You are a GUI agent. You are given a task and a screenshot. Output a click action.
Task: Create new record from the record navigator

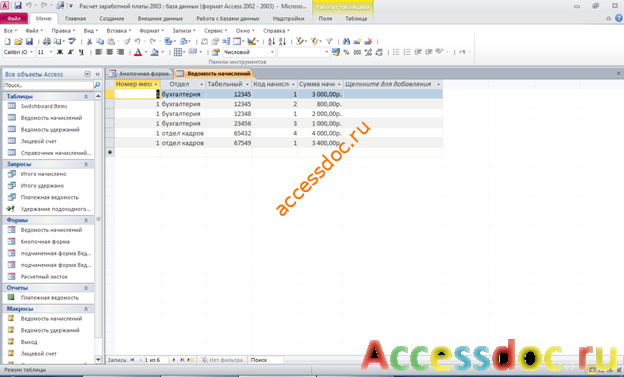point(191,360)
